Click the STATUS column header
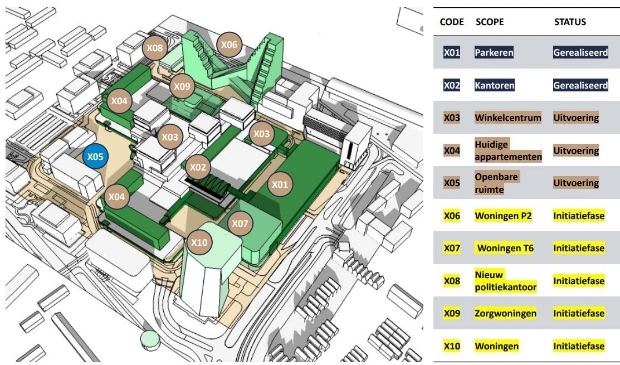620x365 pixels. (x=570, y=22)
